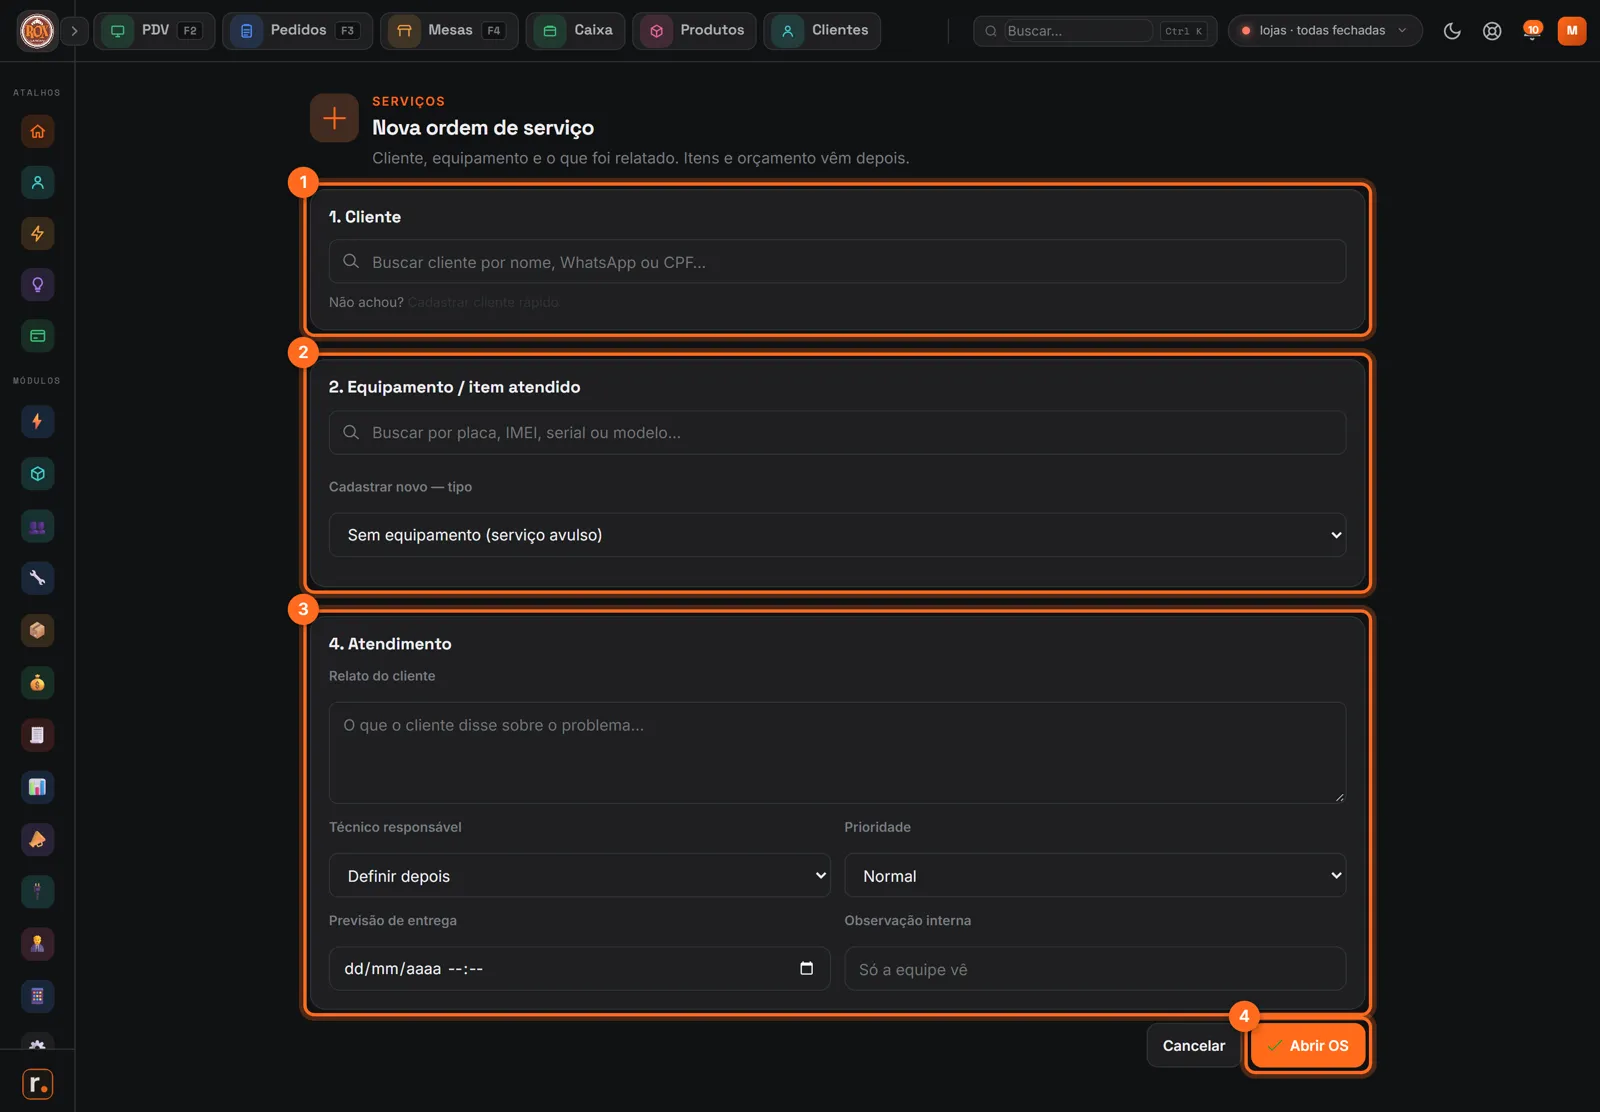Screen dimensions: 1600x1112
Task: Open the cardboard box module icon
Action: click(x=38, y=630)
